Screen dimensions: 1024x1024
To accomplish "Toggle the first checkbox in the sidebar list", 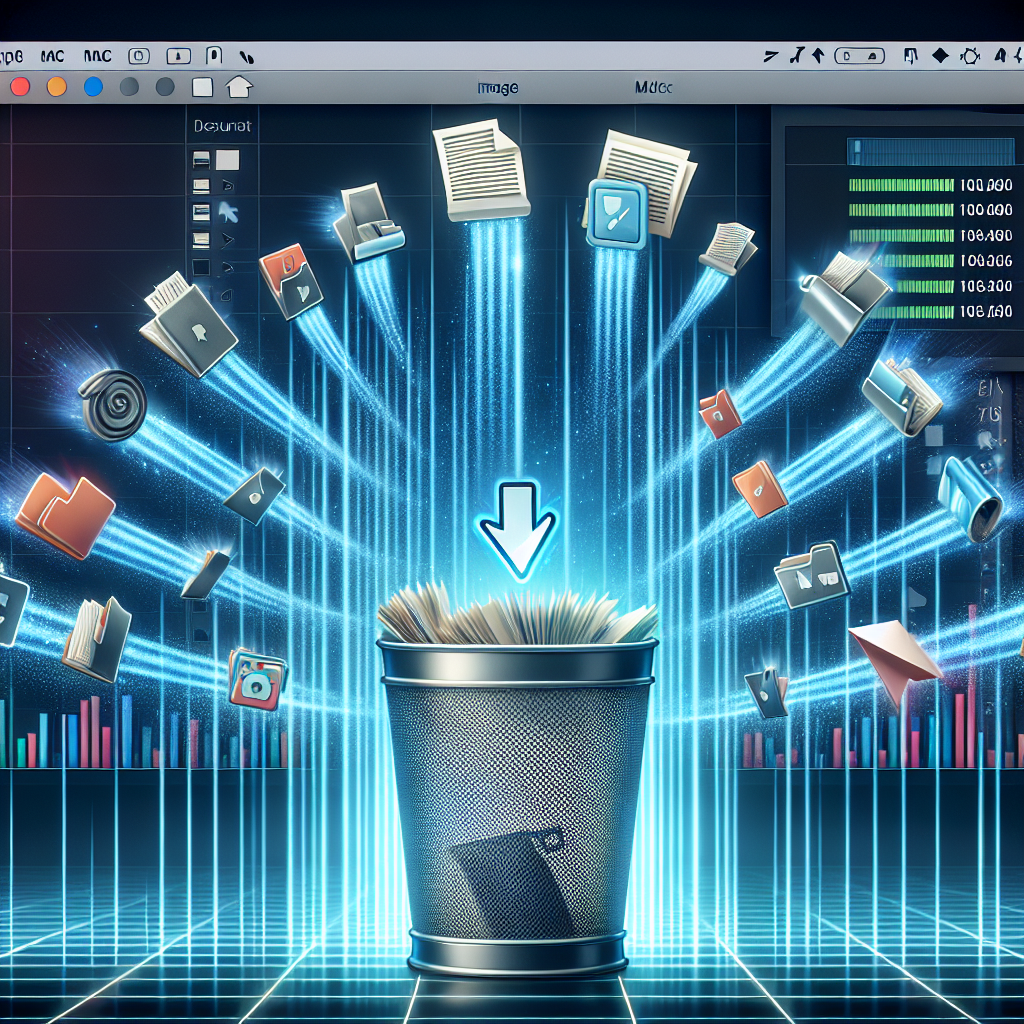I will [201, 159].
